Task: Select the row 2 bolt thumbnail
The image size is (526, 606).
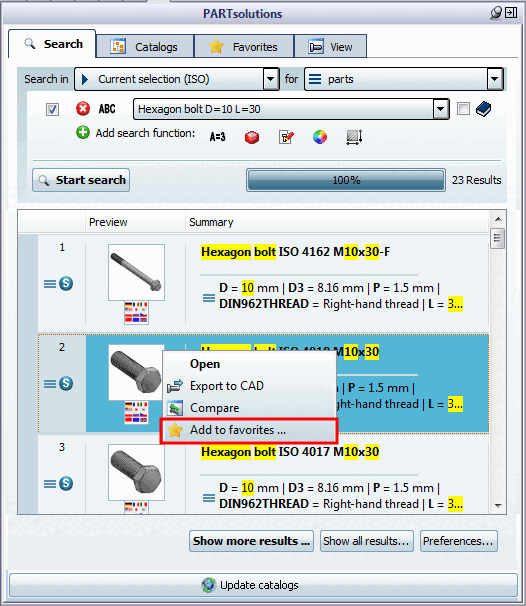Action: 136,372
